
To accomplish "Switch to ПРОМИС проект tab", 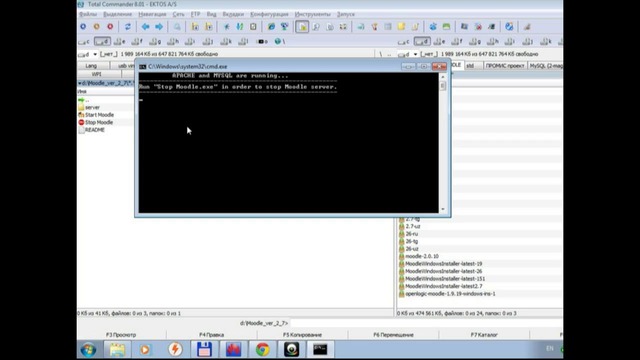I will (505, 66).
